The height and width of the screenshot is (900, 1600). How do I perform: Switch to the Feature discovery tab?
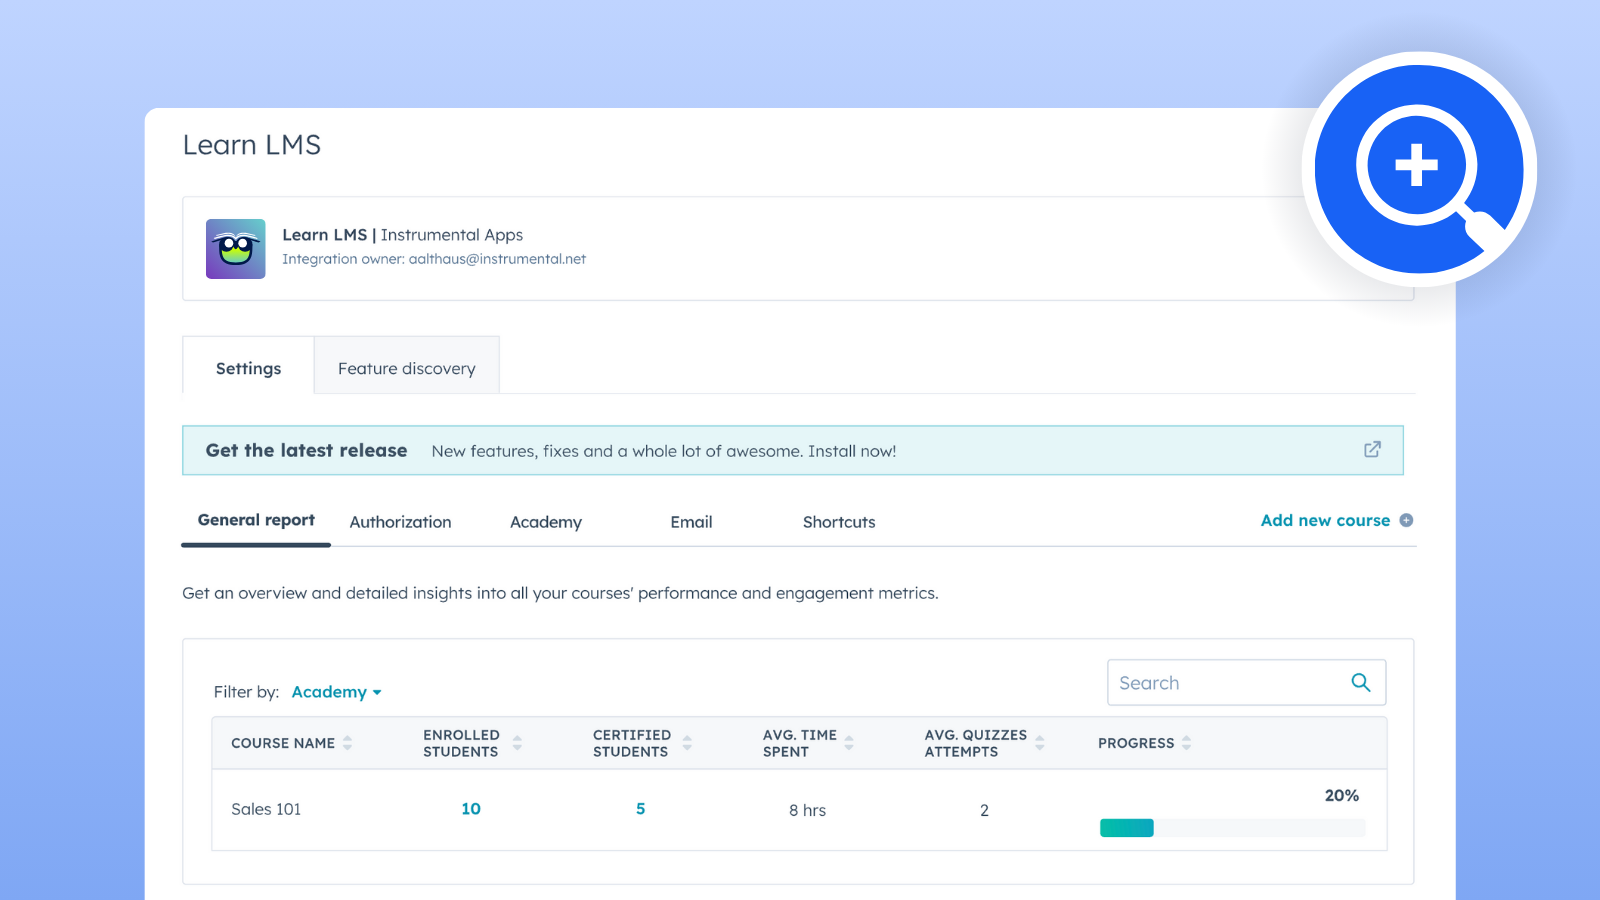[x=406, y=368]
